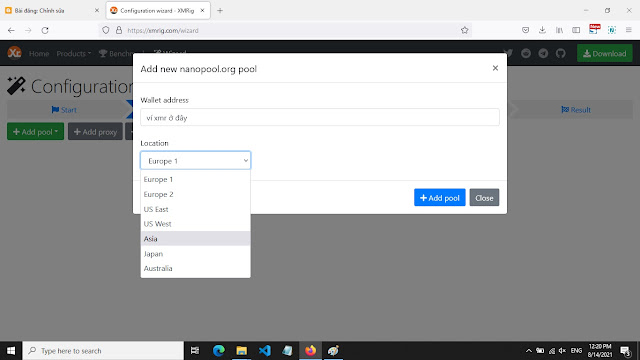
Task: Select Europe 1 from location list
Action: tap(196, 179)
